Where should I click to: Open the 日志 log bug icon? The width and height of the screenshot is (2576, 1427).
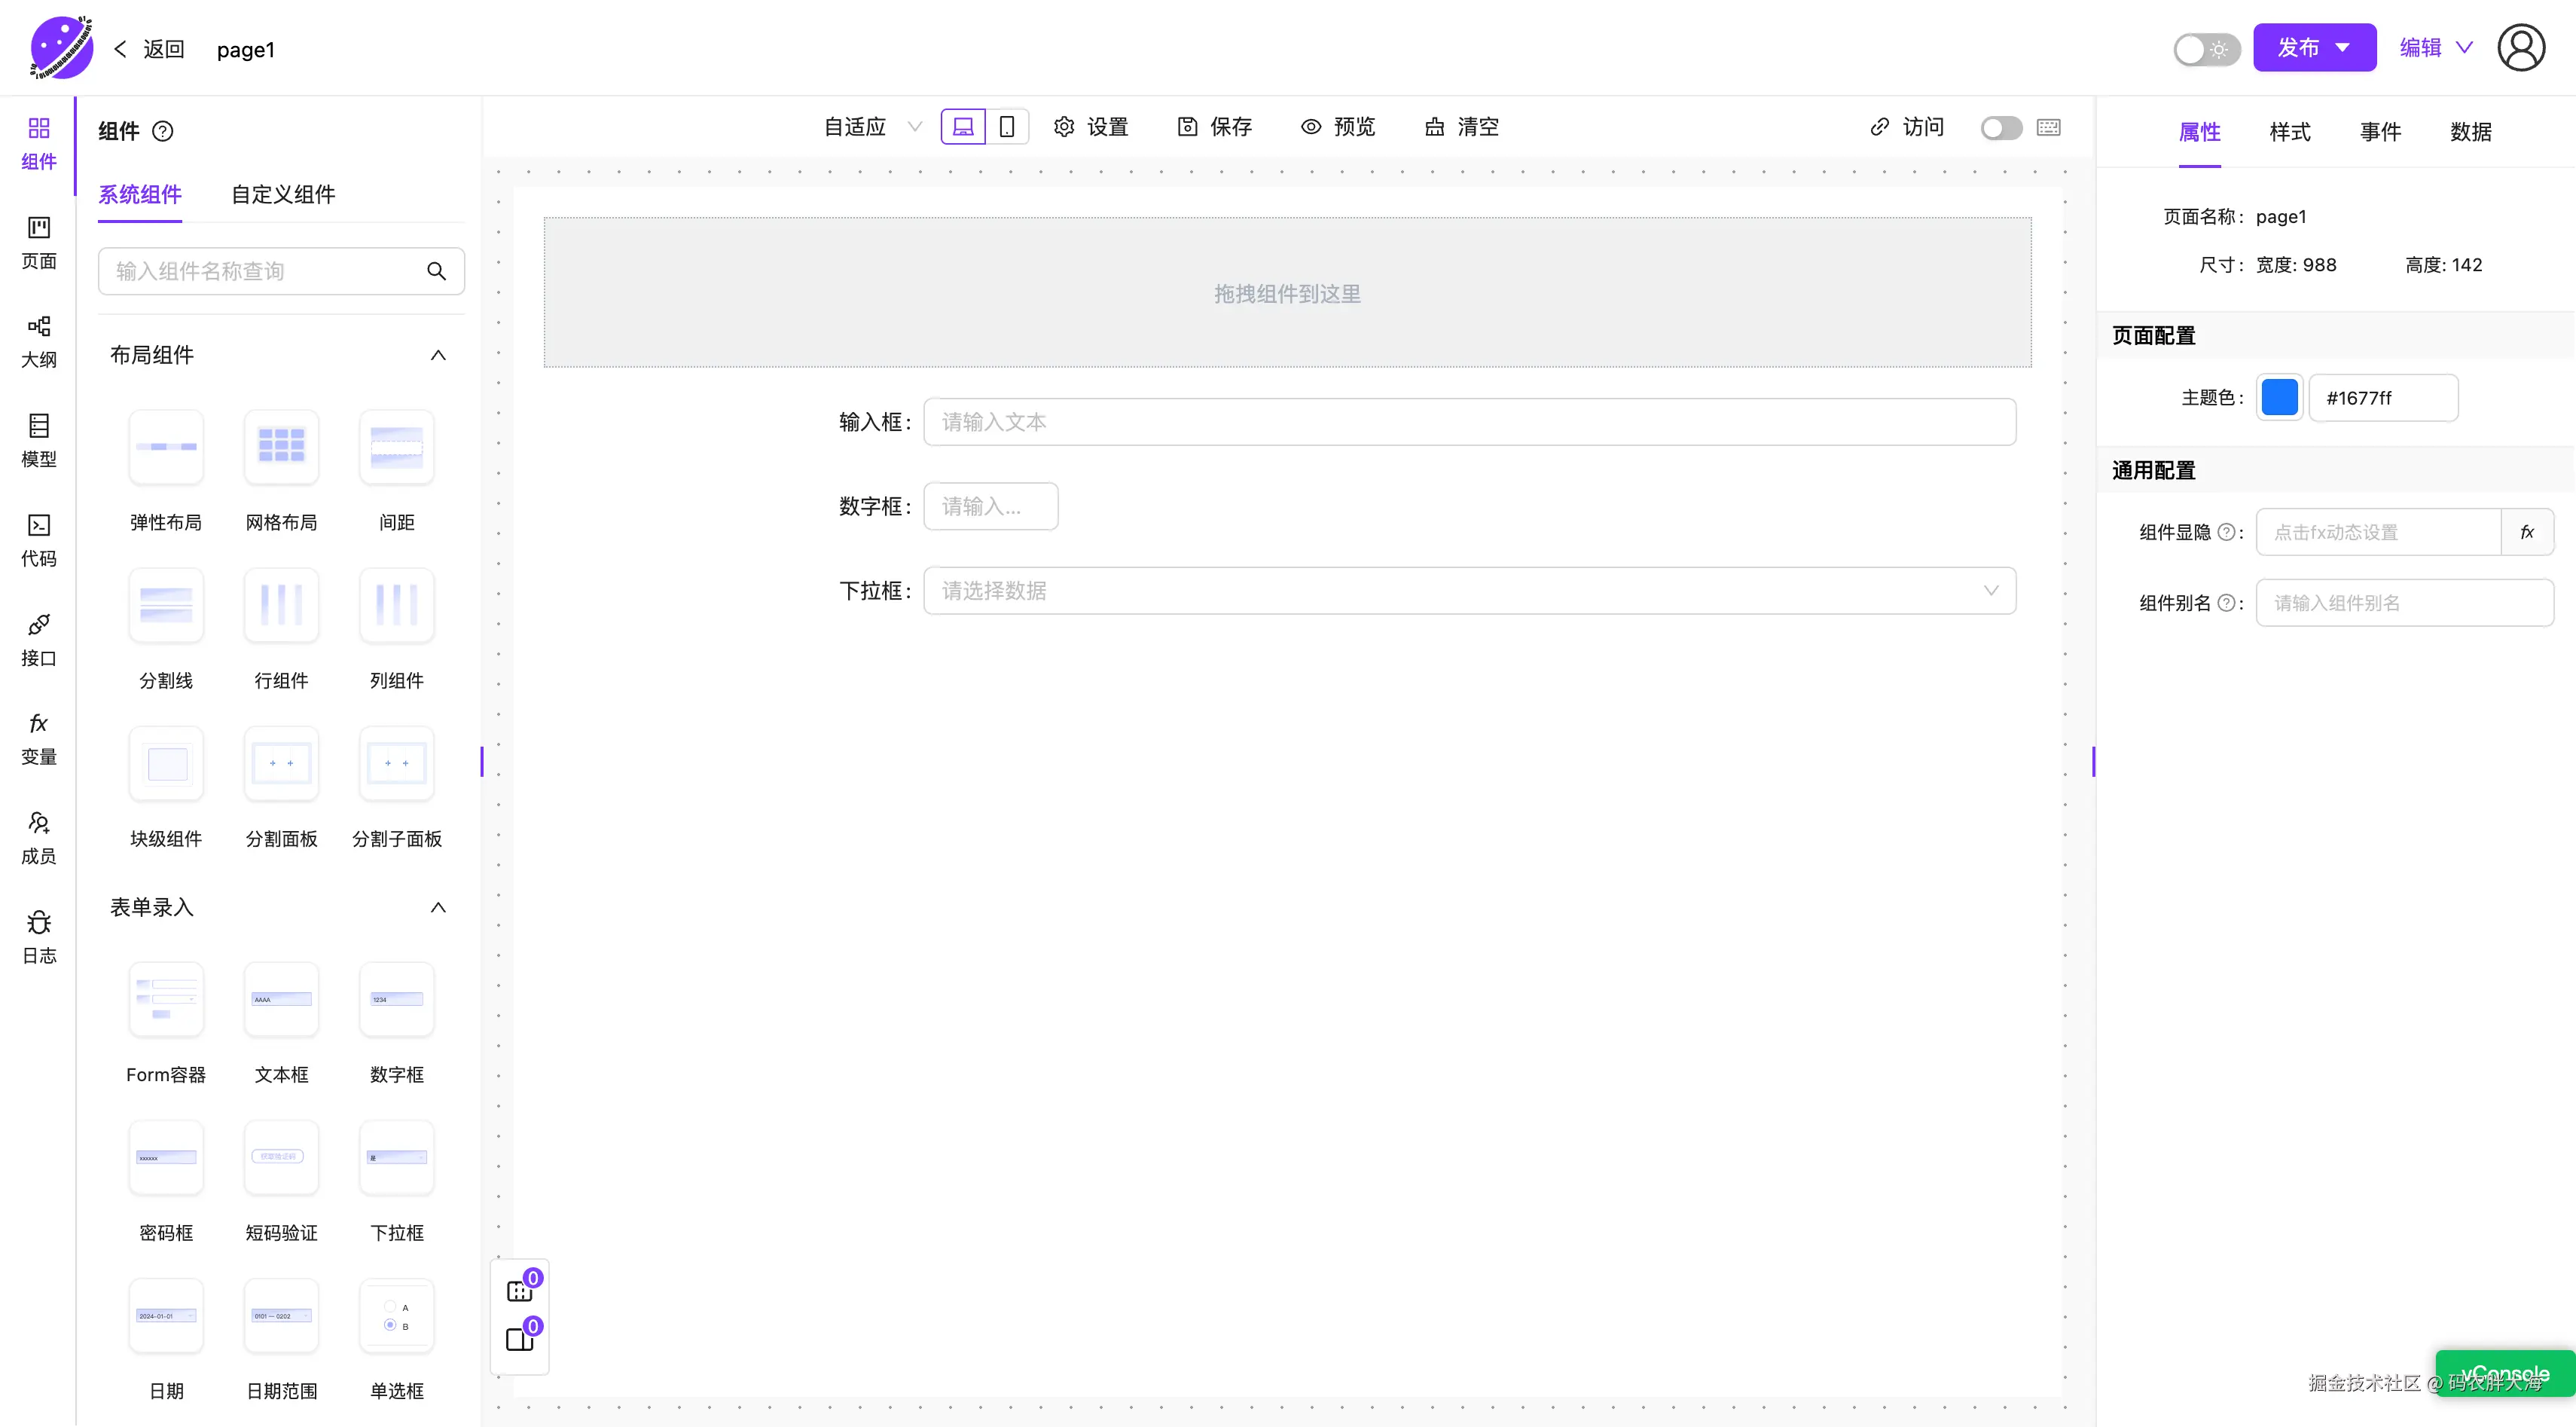39,937
